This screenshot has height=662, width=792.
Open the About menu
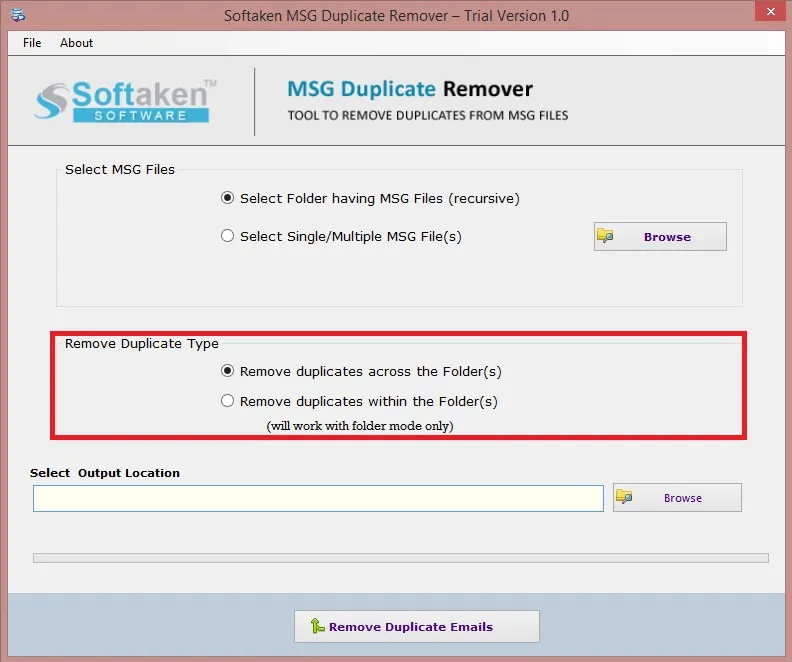76,43
